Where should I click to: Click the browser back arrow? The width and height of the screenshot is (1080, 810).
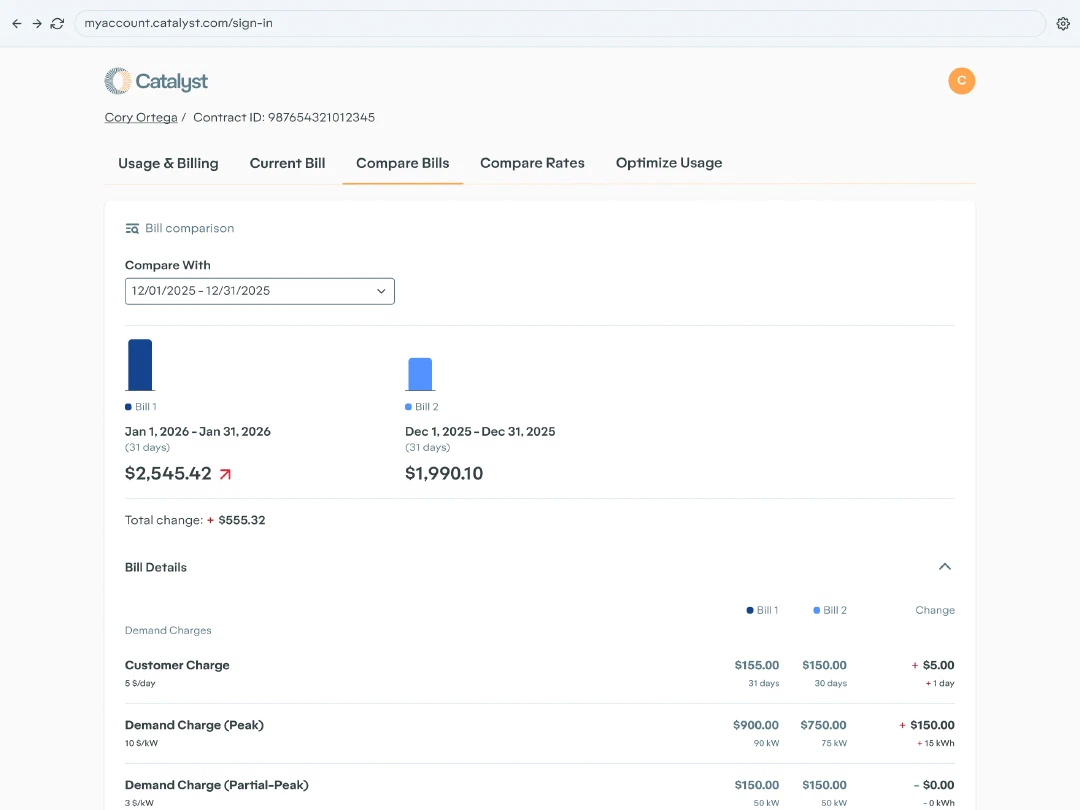(17, 23)
